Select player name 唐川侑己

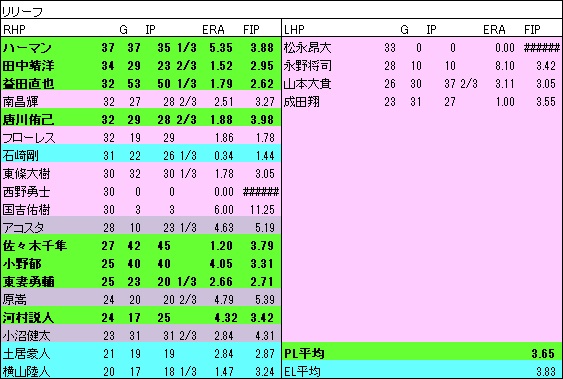point(28,120)
